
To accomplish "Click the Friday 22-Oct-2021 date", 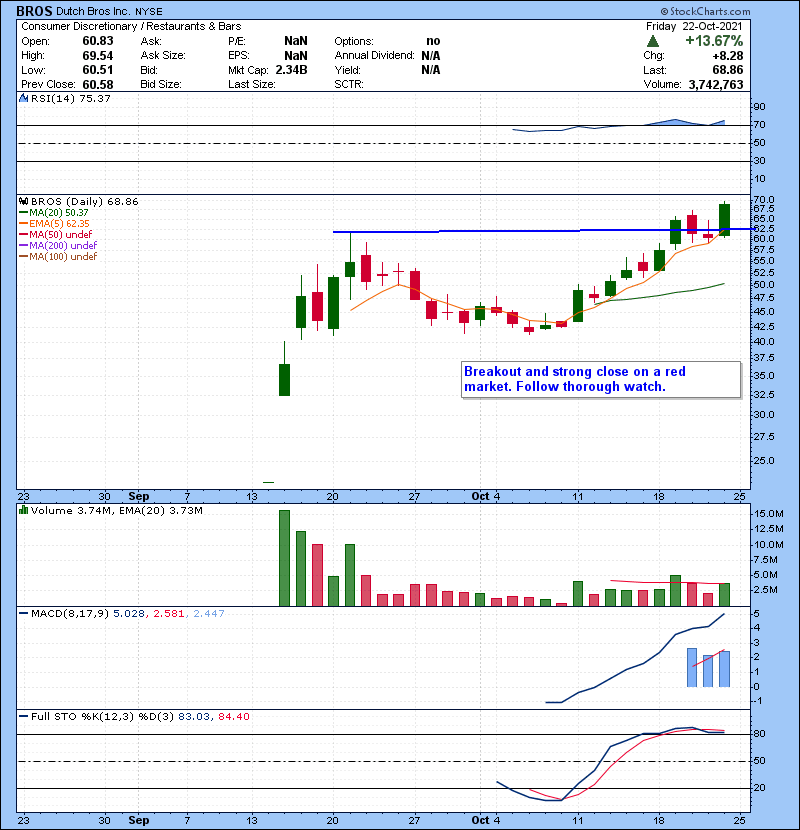I will point(694,26).
